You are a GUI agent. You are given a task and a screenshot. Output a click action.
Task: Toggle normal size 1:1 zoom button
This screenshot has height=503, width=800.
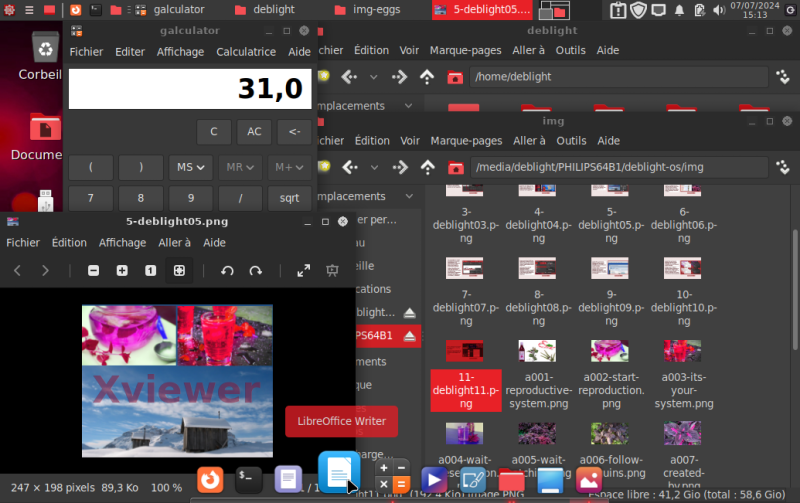tap(150, 271)
